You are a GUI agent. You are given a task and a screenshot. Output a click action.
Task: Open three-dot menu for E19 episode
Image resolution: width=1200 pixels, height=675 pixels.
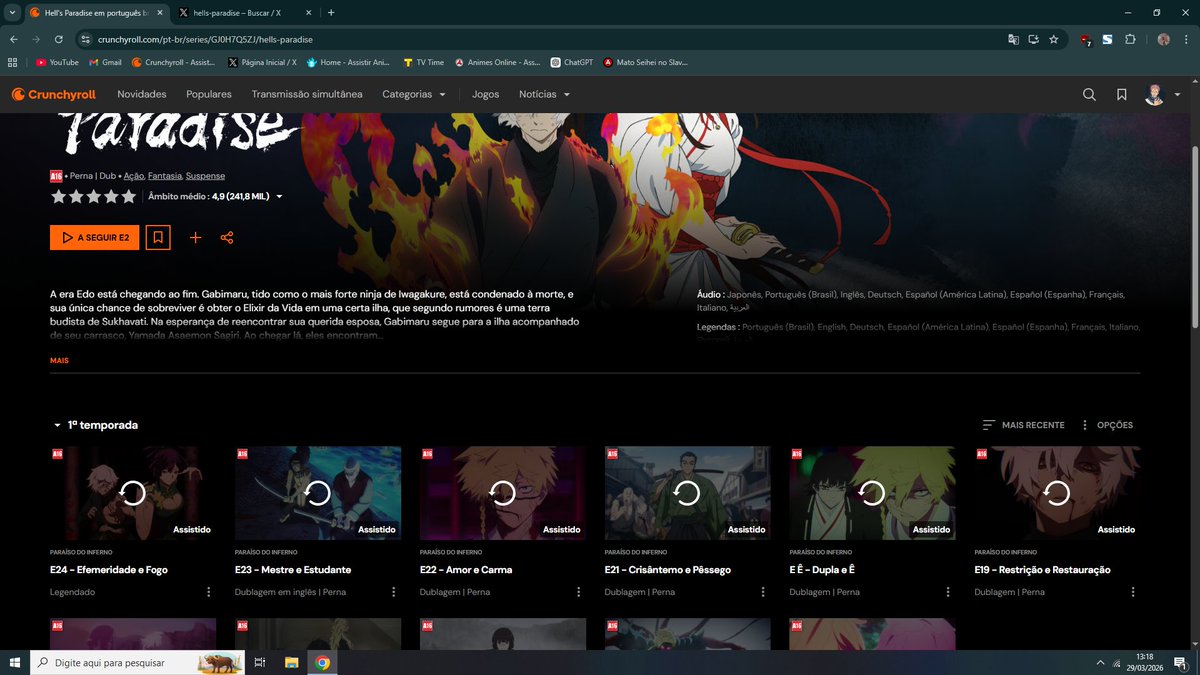click(x=1133, y=592)
